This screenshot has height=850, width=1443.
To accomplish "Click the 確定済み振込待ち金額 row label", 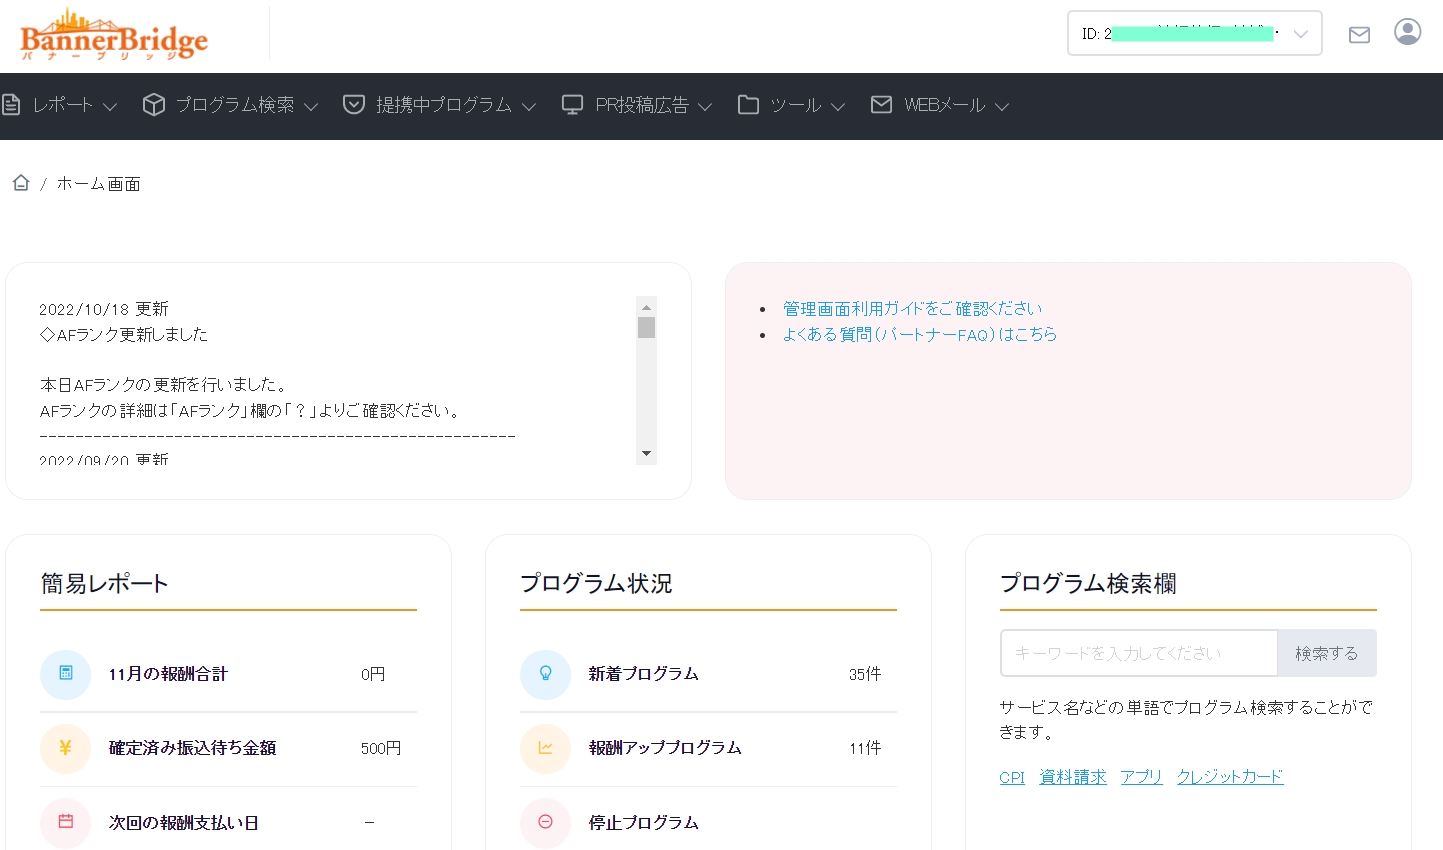I will tap(192, 748).
